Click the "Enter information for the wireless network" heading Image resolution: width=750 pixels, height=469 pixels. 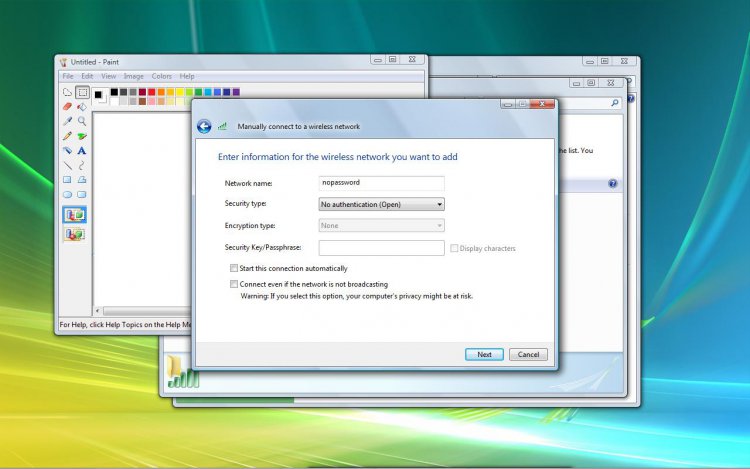tap(338, 157)
